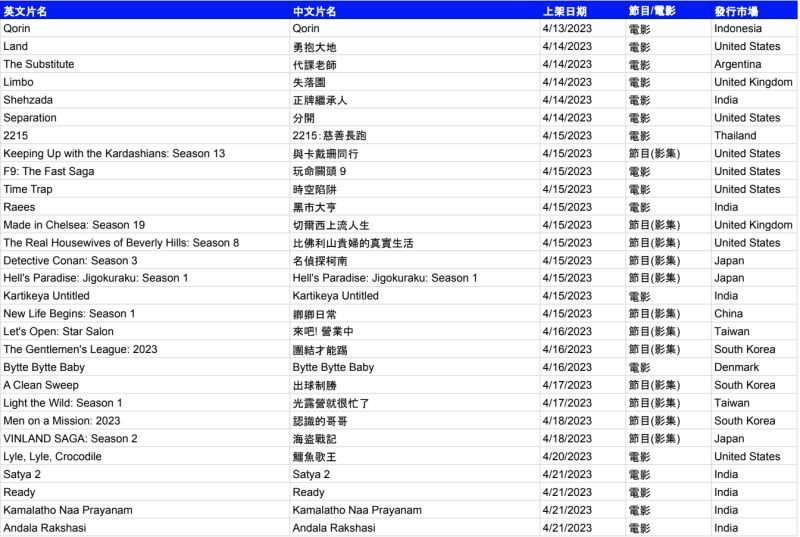Click Indonesia in the market column
The width and height of the screenshot is (800, 537).
(x=738, y=29)
